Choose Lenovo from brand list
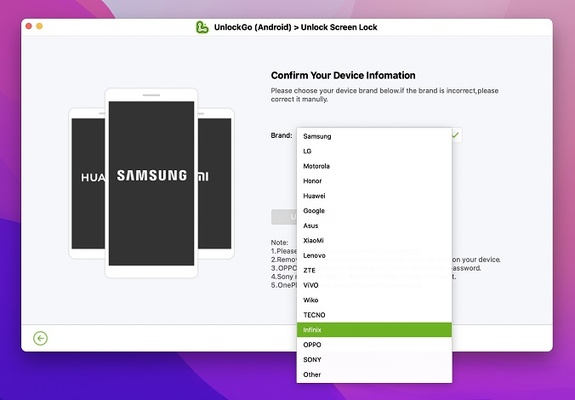The image size is (575, 400). pyautogui.click(x=374, y=255)
